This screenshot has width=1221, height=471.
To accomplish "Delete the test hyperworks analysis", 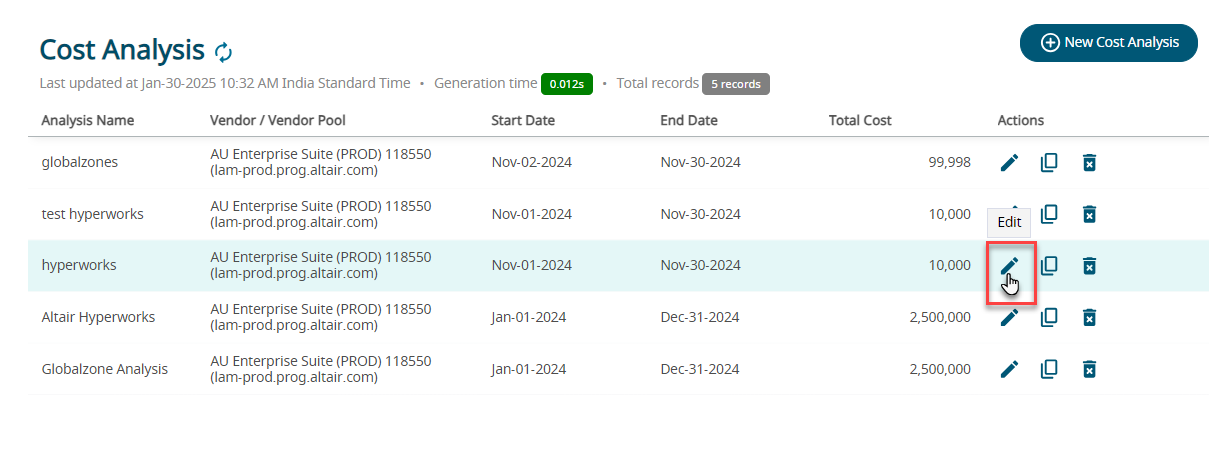I will (x=1089, y=214).
